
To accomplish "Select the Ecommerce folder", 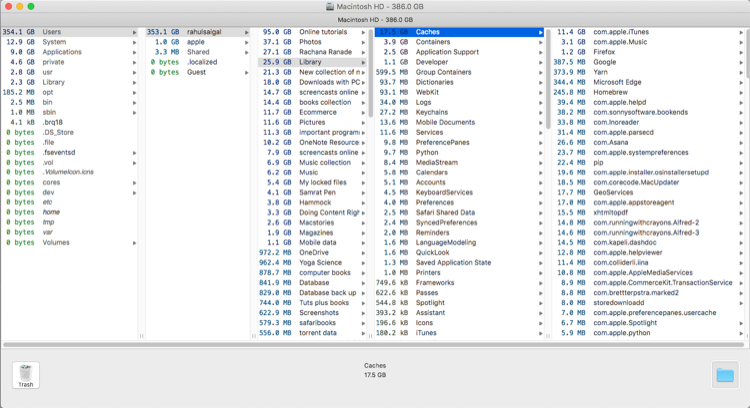I will [313, 112].
